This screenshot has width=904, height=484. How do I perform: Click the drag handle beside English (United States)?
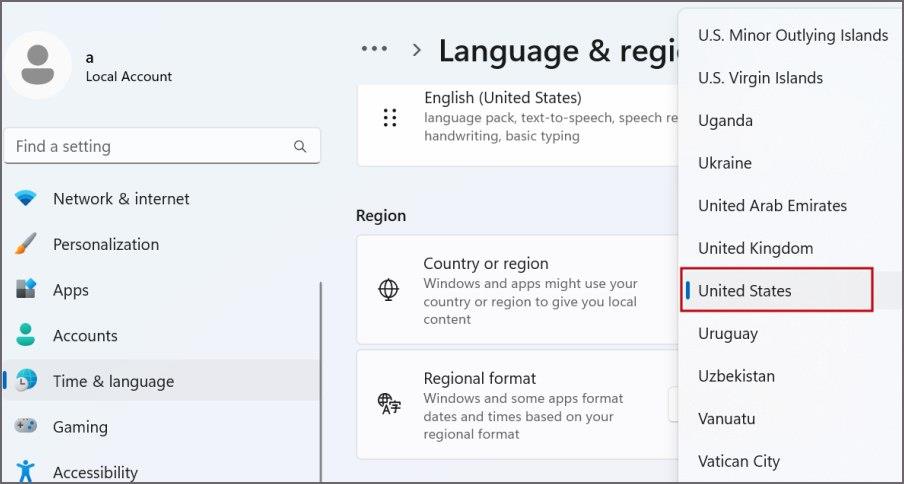coord(390,118)
